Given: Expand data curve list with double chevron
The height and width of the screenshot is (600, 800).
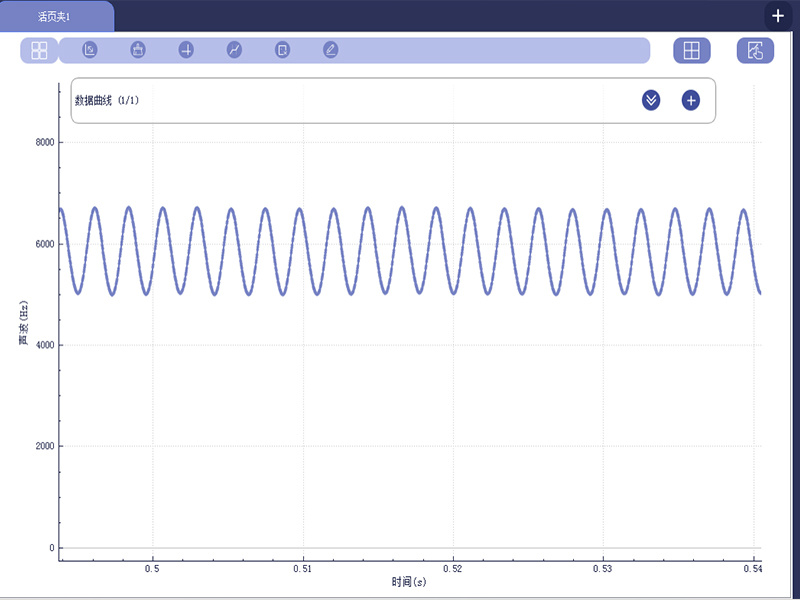Looking at the screenshot, I should (x=651, y=101).
